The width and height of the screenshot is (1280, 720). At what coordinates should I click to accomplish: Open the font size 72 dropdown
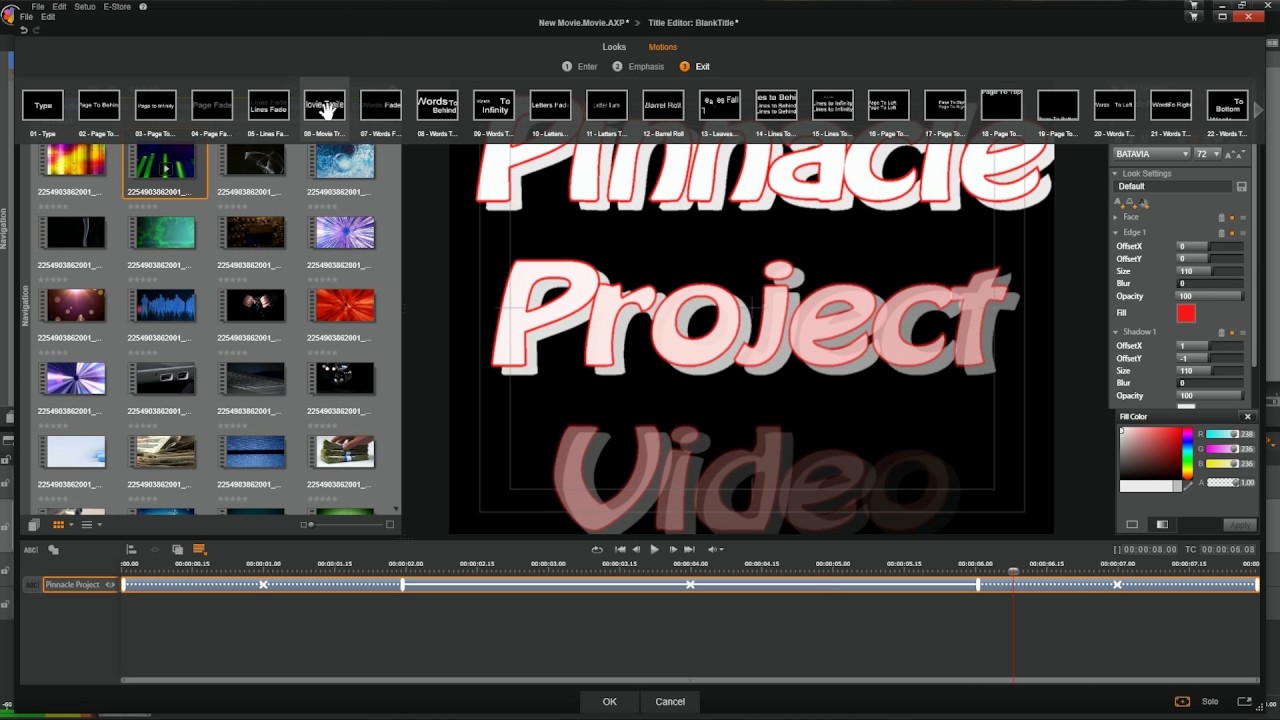tap(1208, 154)
